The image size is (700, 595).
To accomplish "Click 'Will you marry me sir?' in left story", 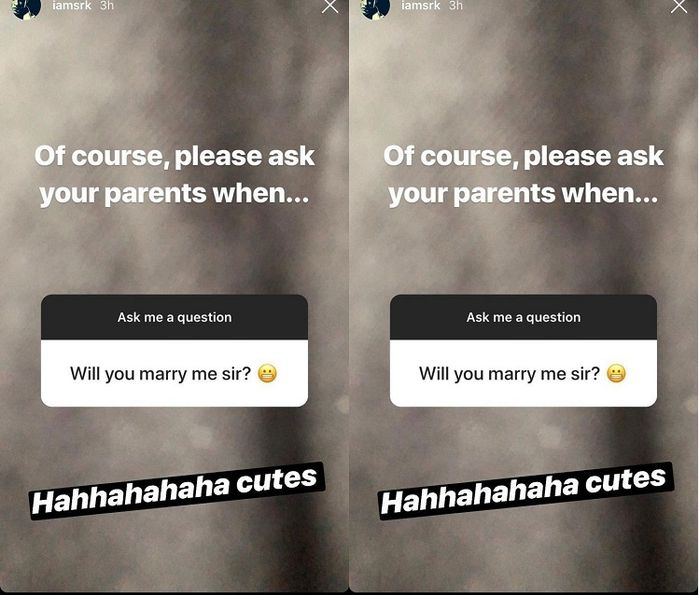I will [161, 374].
